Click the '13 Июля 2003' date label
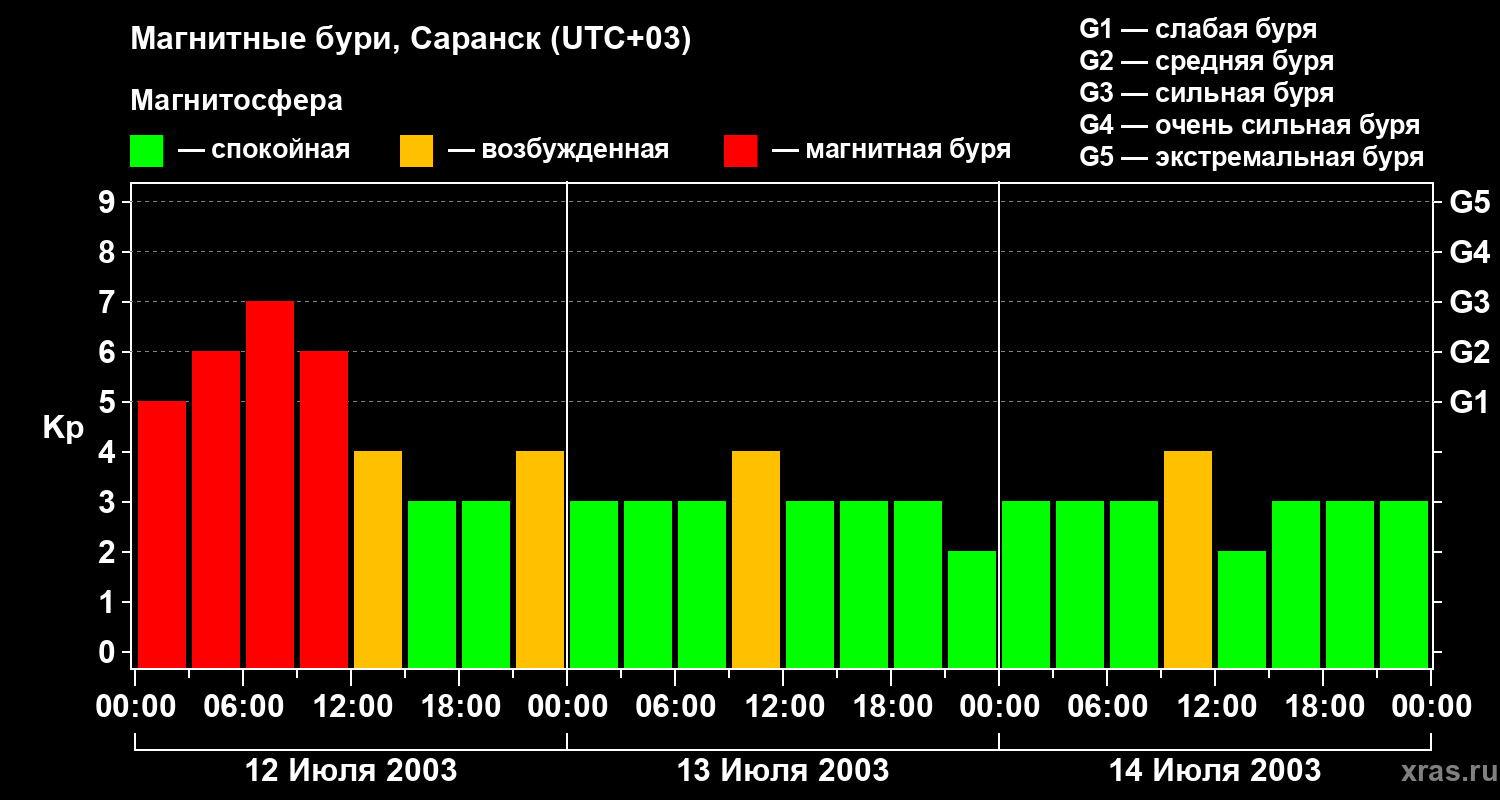 (783, 771)
